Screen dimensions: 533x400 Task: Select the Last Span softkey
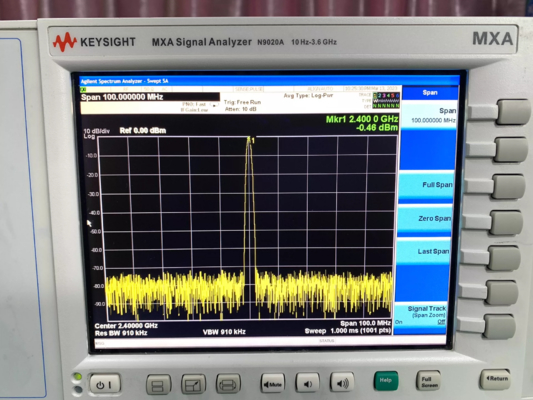click(423, 252)
